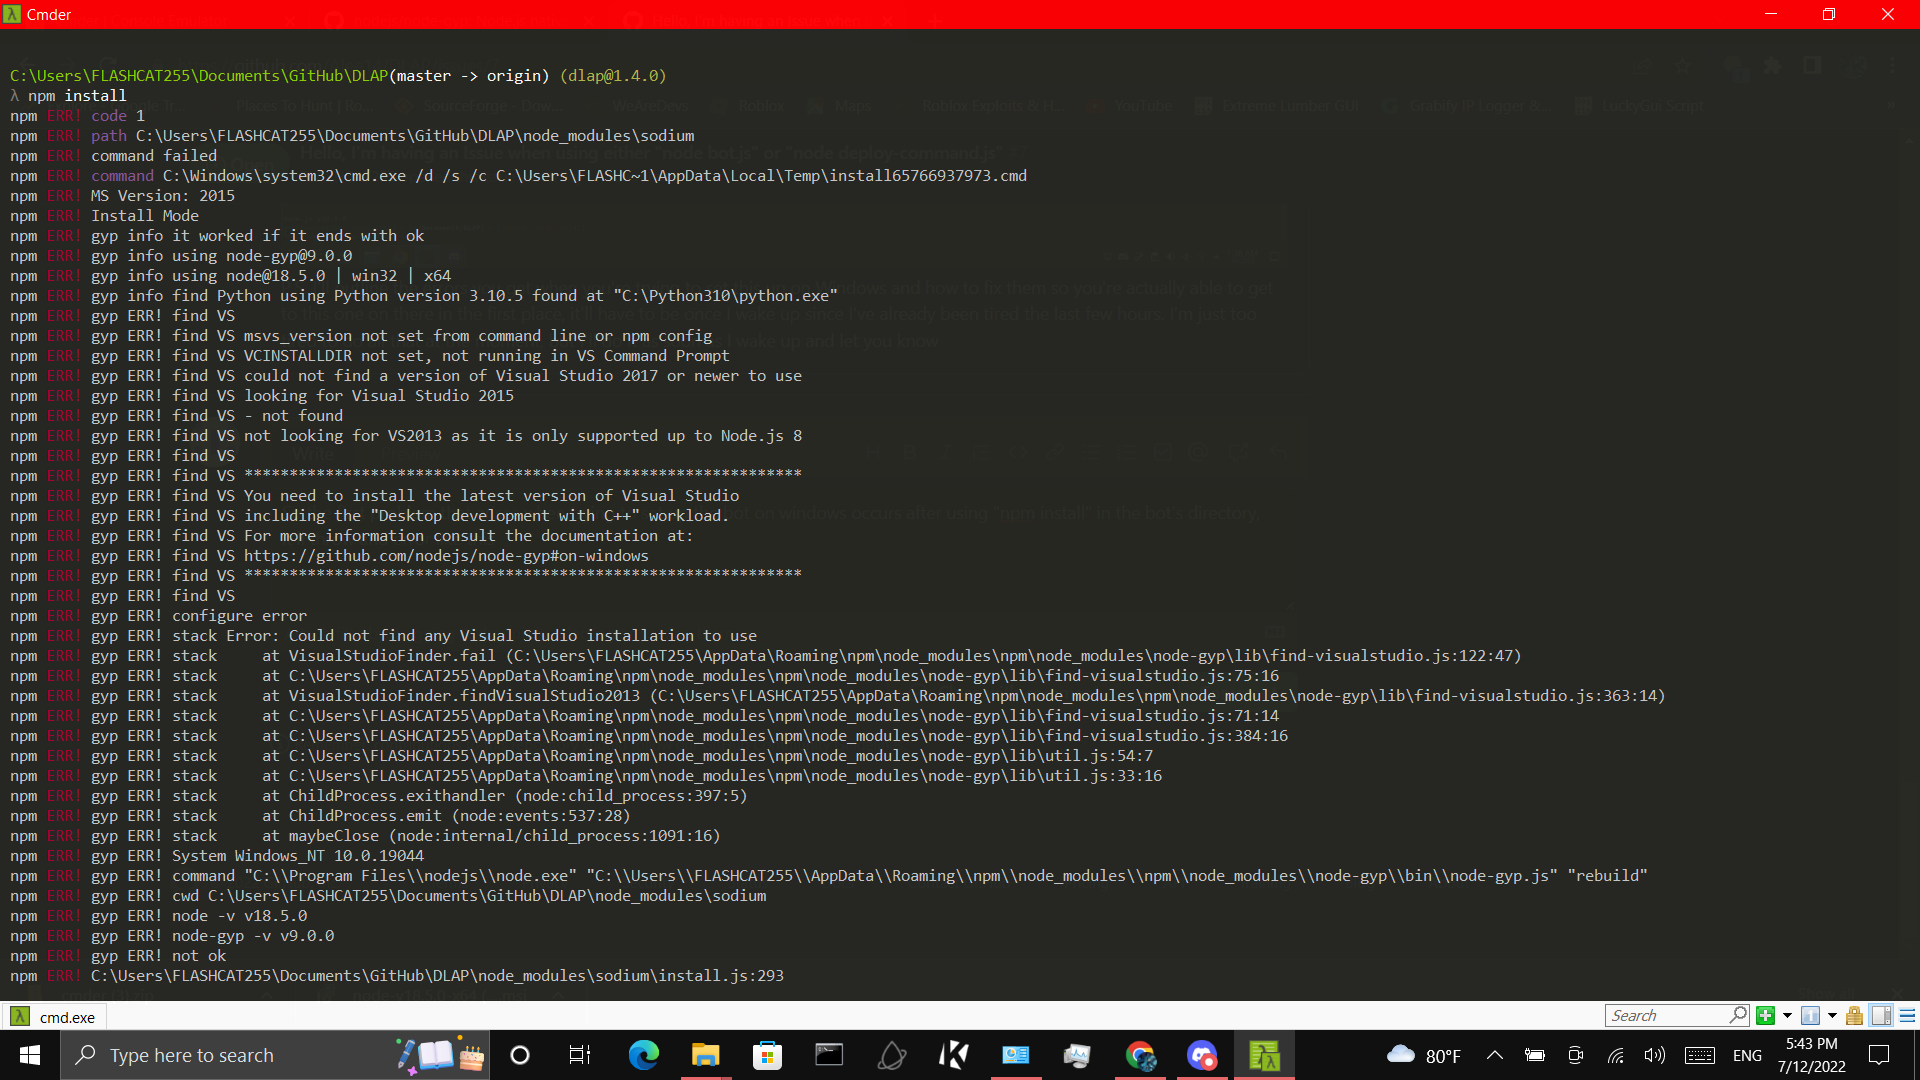Click the Search field in status bar
This screenshot has height=1080, width=1920.
coord(1665,1016)
